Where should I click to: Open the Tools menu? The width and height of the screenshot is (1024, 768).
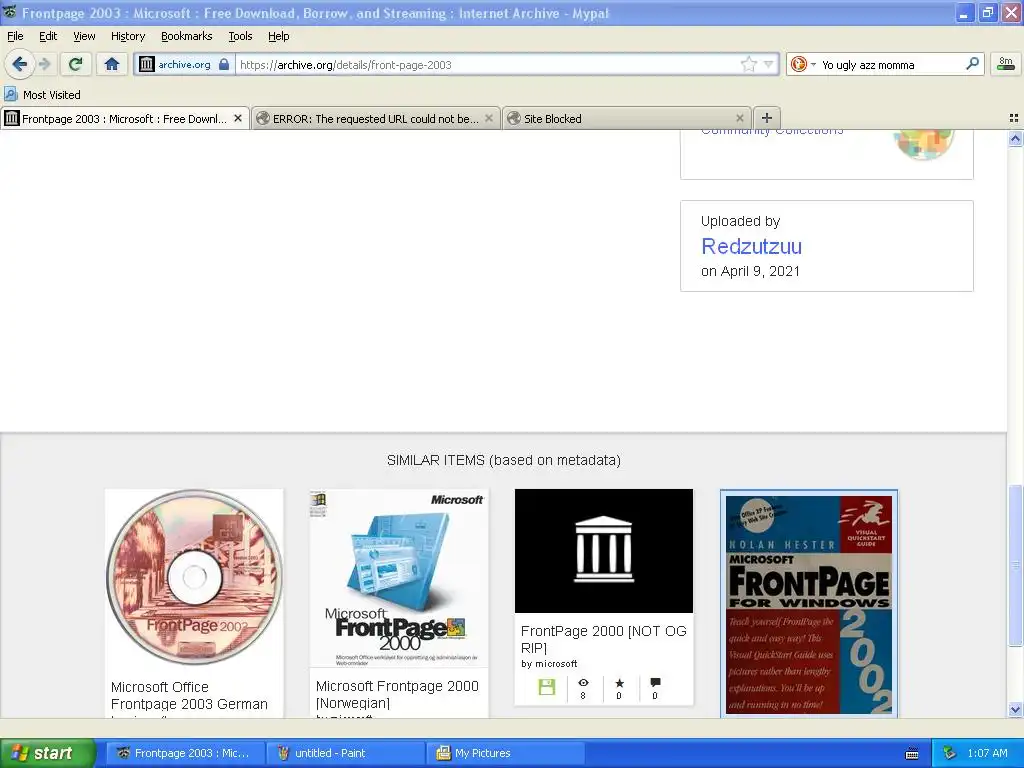click(240, 36)
